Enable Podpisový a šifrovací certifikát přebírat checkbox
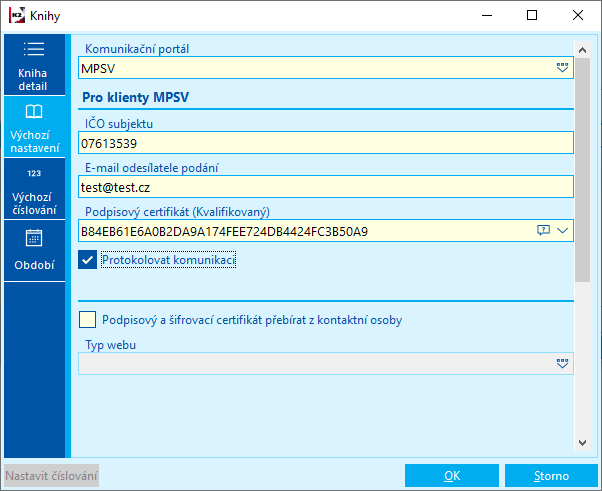Image resolution: width=602 pixels, height=491 pixels. (88, 319)
